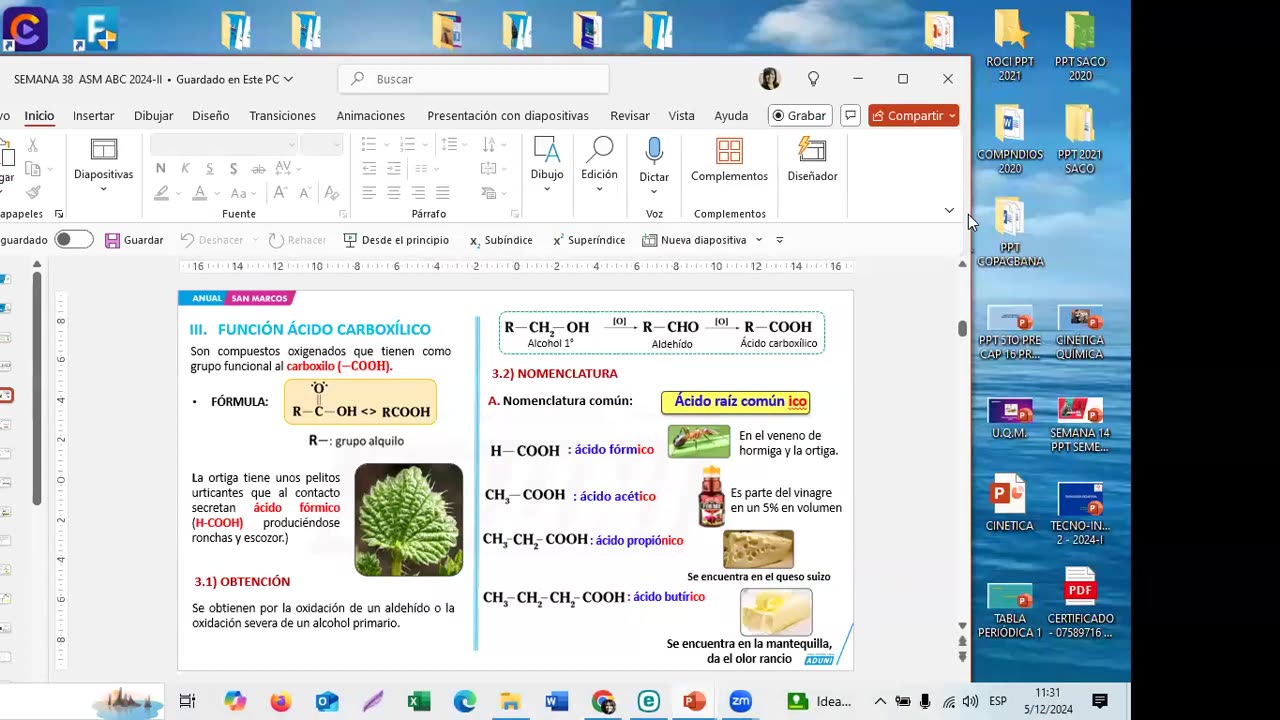Toggle strikethrough text formatting

click(x=257, y=168)
